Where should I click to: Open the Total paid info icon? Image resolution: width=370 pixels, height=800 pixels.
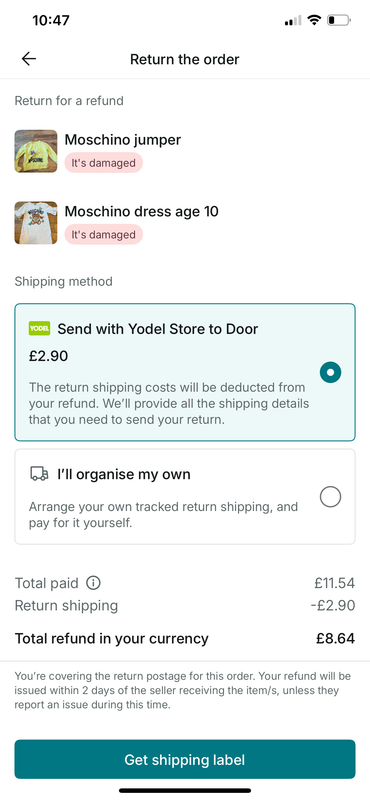coord(93,583)
